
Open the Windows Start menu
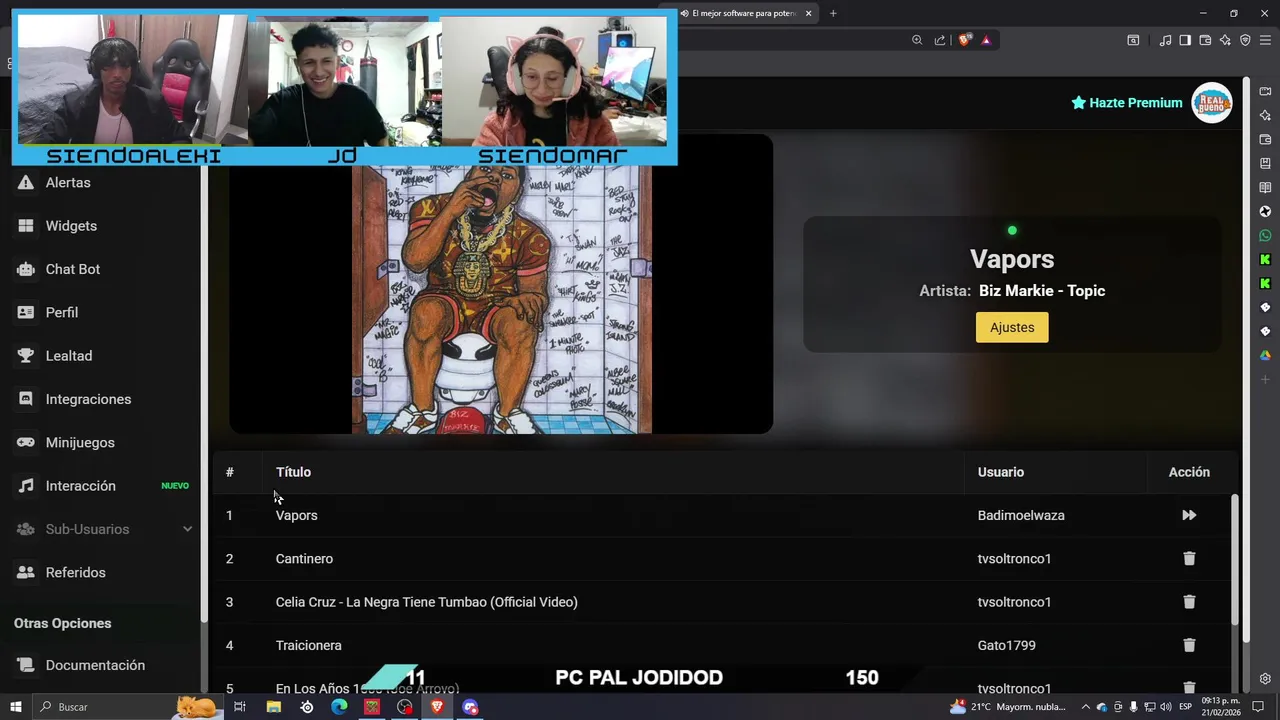(16, 707)
